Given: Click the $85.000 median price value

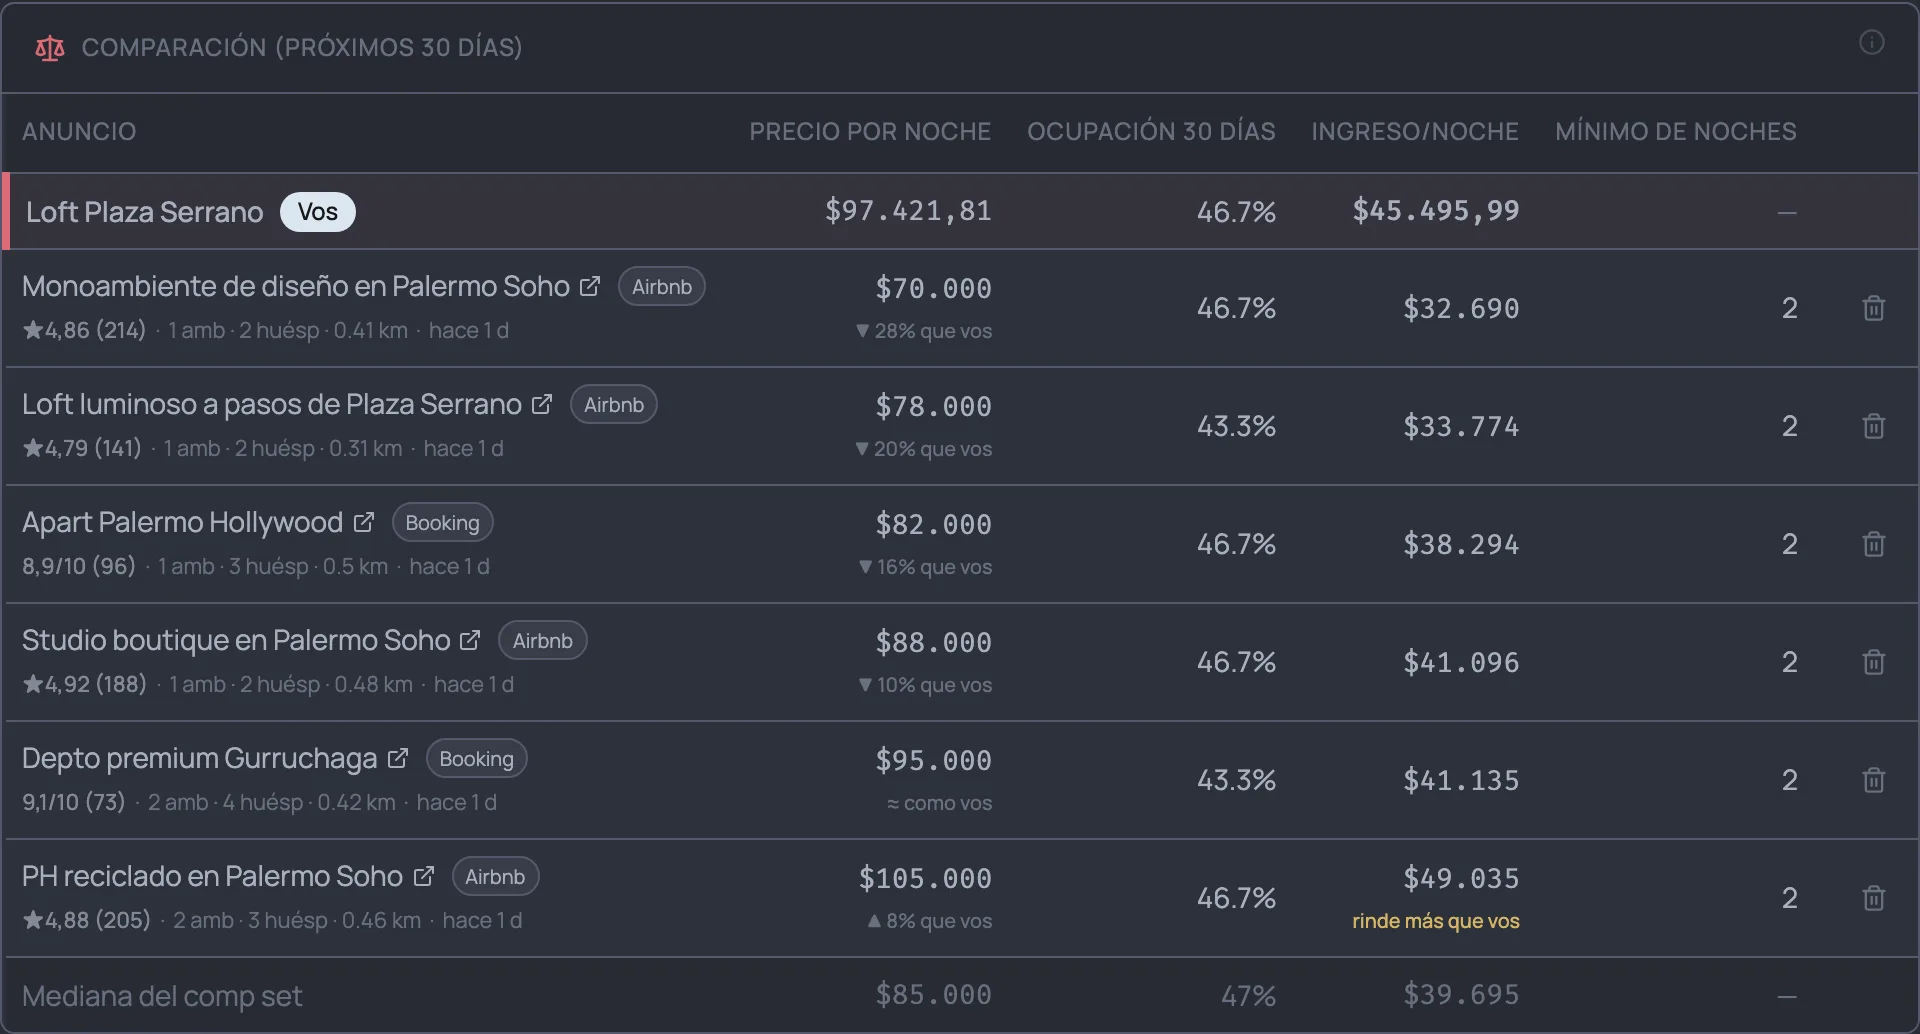Looking at the screenshot, I should click(933, 995).
